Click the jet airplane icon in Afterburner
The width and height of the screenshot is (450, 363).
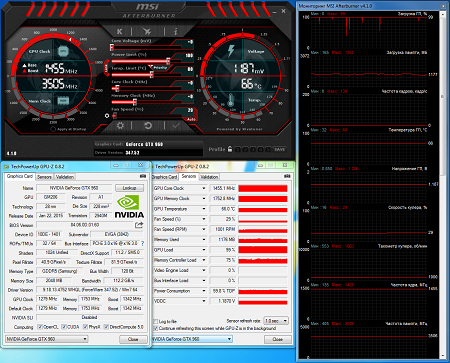[147, 31]
